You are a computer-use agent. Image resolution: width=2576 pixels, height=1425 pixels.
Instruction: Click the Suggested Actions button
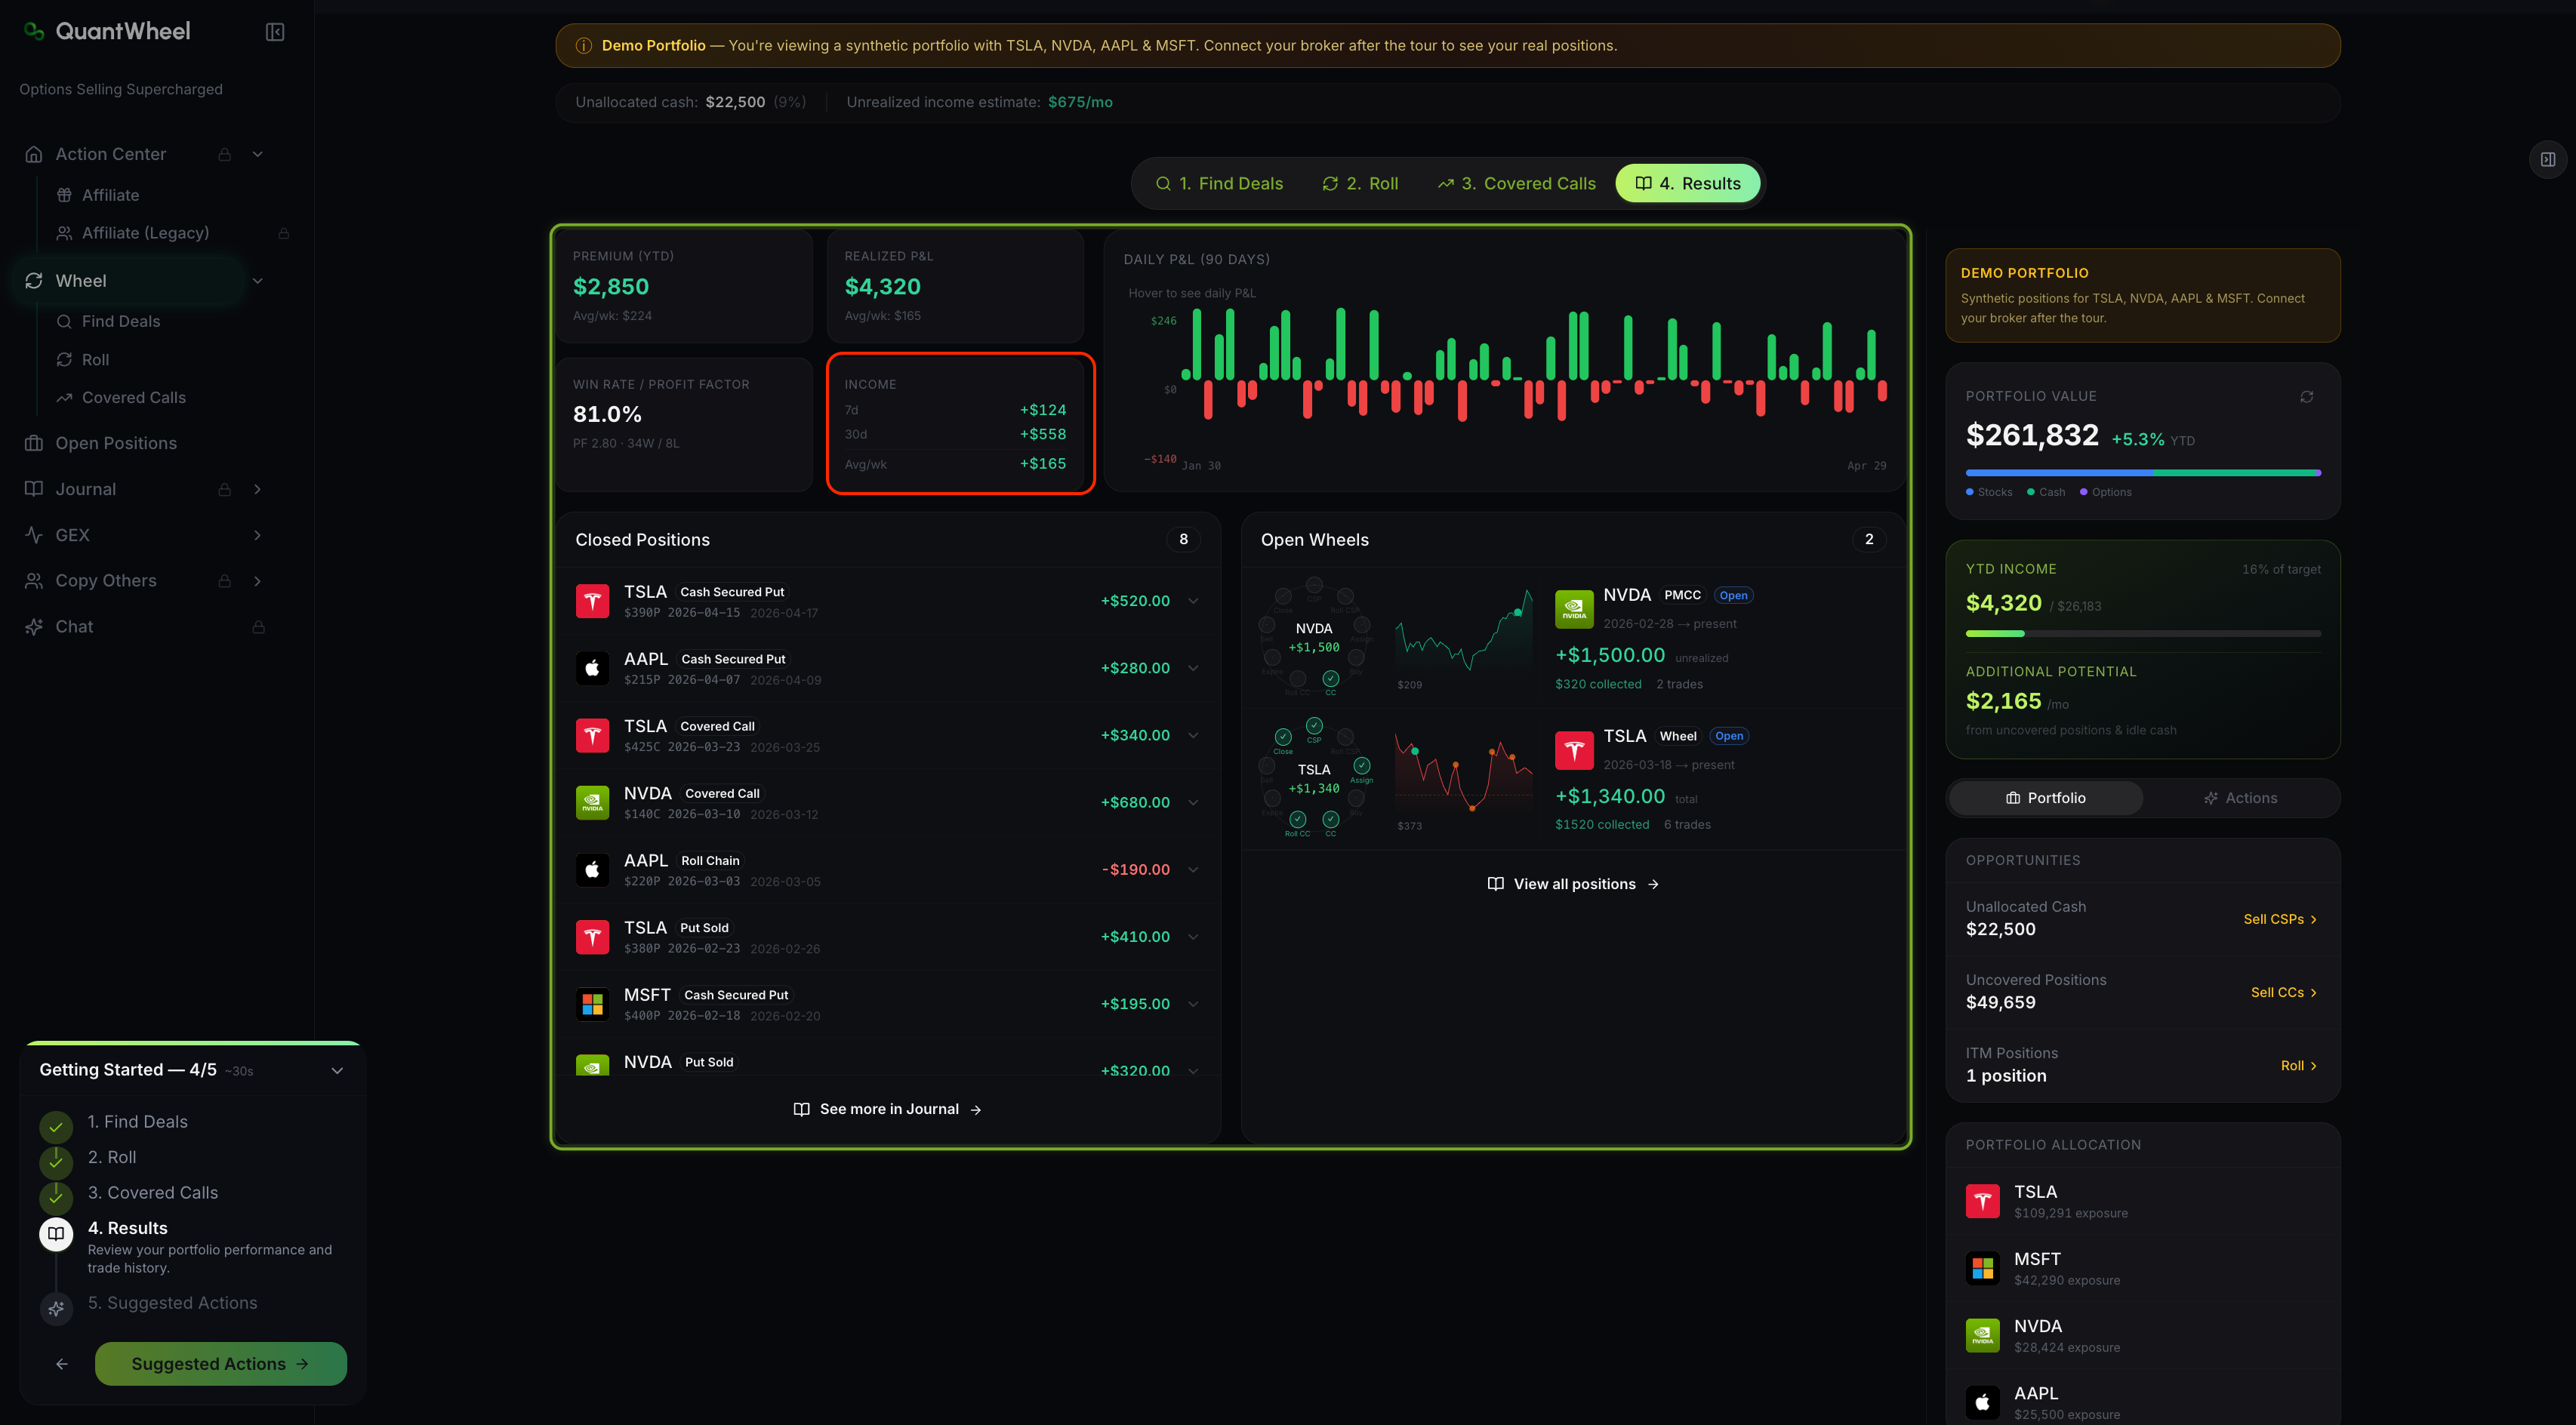pyautogui.click(x=221, y=1364)
